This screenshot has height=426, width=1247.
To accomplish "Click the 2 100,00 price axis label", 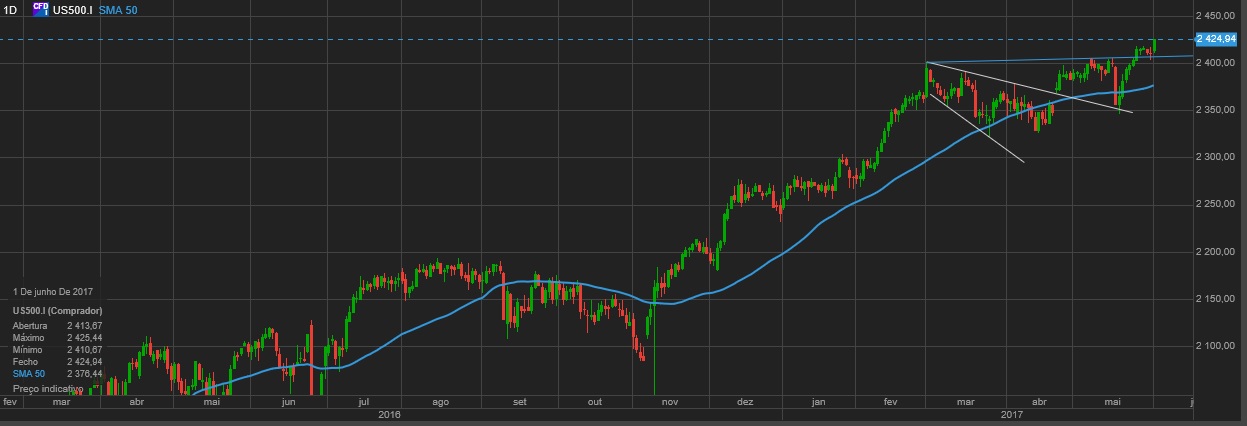I will point(1219,346).
